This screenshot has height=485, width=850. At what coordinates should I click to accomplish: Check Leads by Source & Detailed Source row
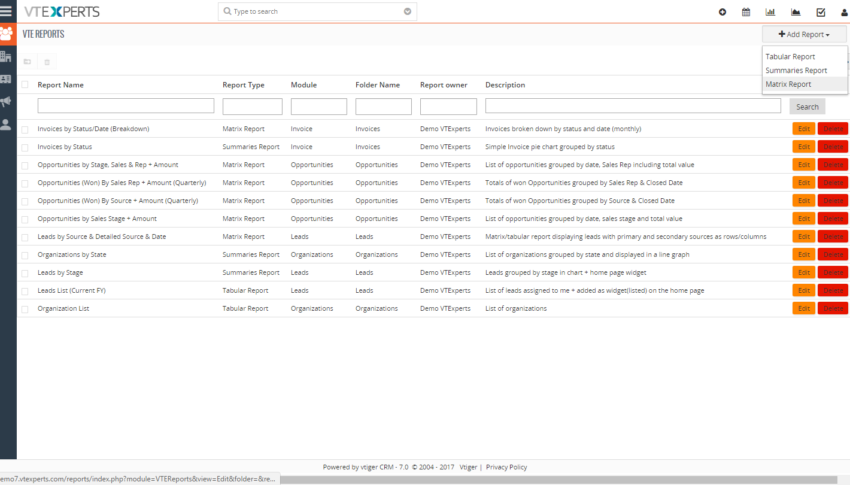25,237
